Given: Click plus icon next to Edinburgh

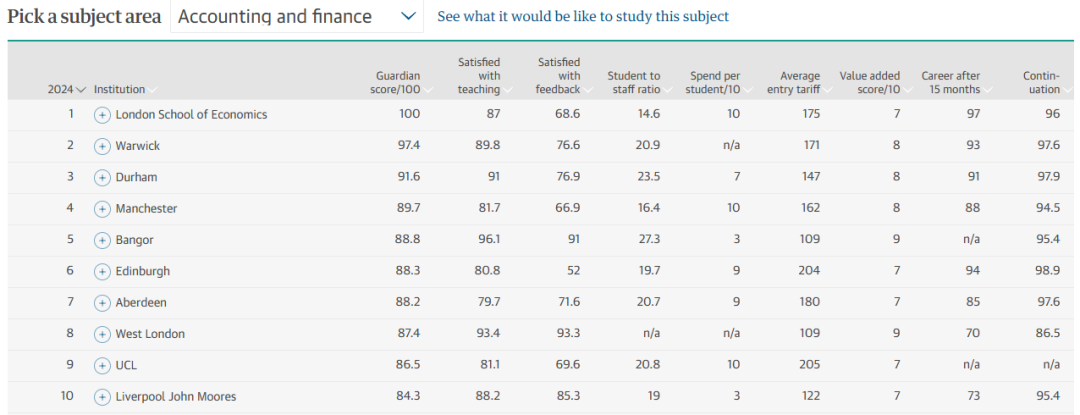Looking at the screenshot, I should (x=102, y=272).
